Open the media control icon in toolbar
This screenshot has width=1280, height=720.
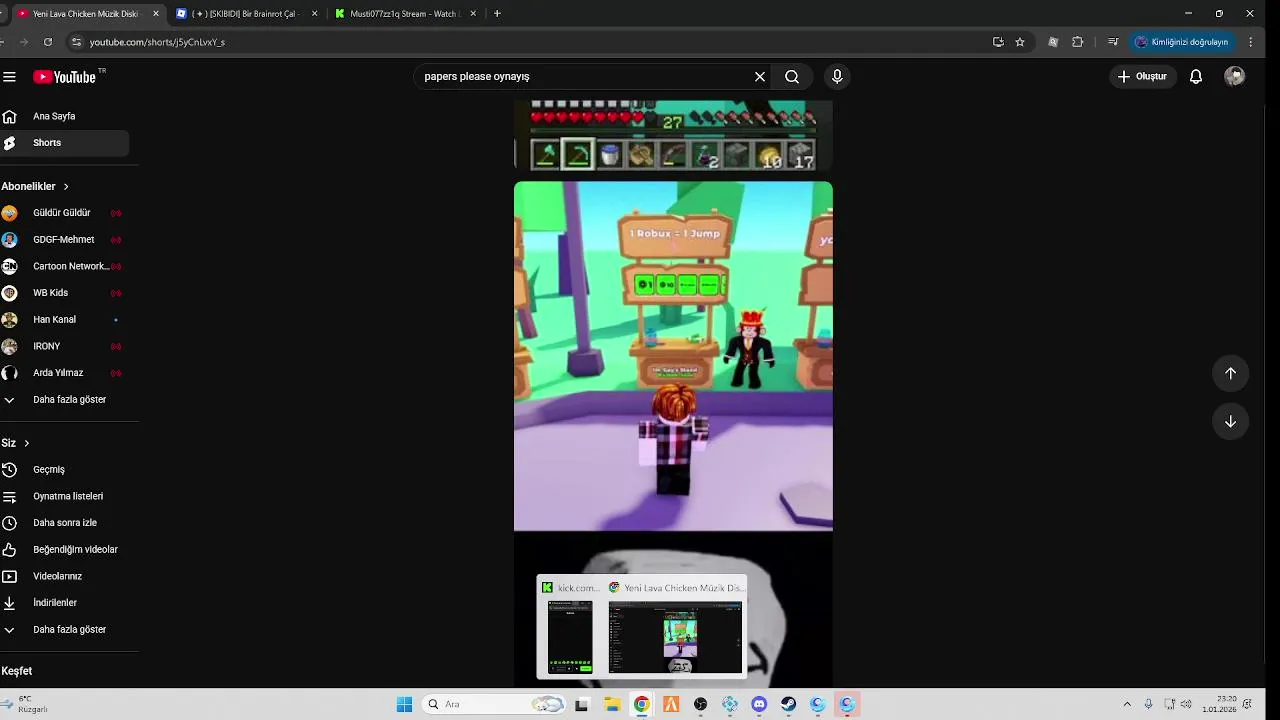[1113, 42]
